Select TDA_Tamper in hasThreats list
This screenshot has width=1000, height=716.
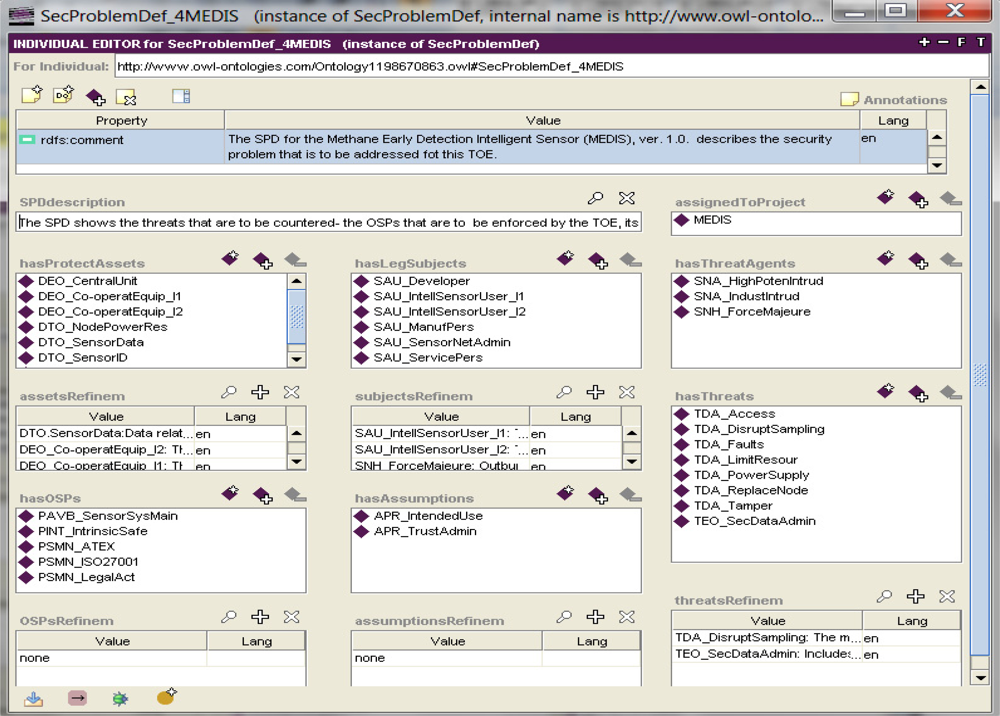click(733, 506)
